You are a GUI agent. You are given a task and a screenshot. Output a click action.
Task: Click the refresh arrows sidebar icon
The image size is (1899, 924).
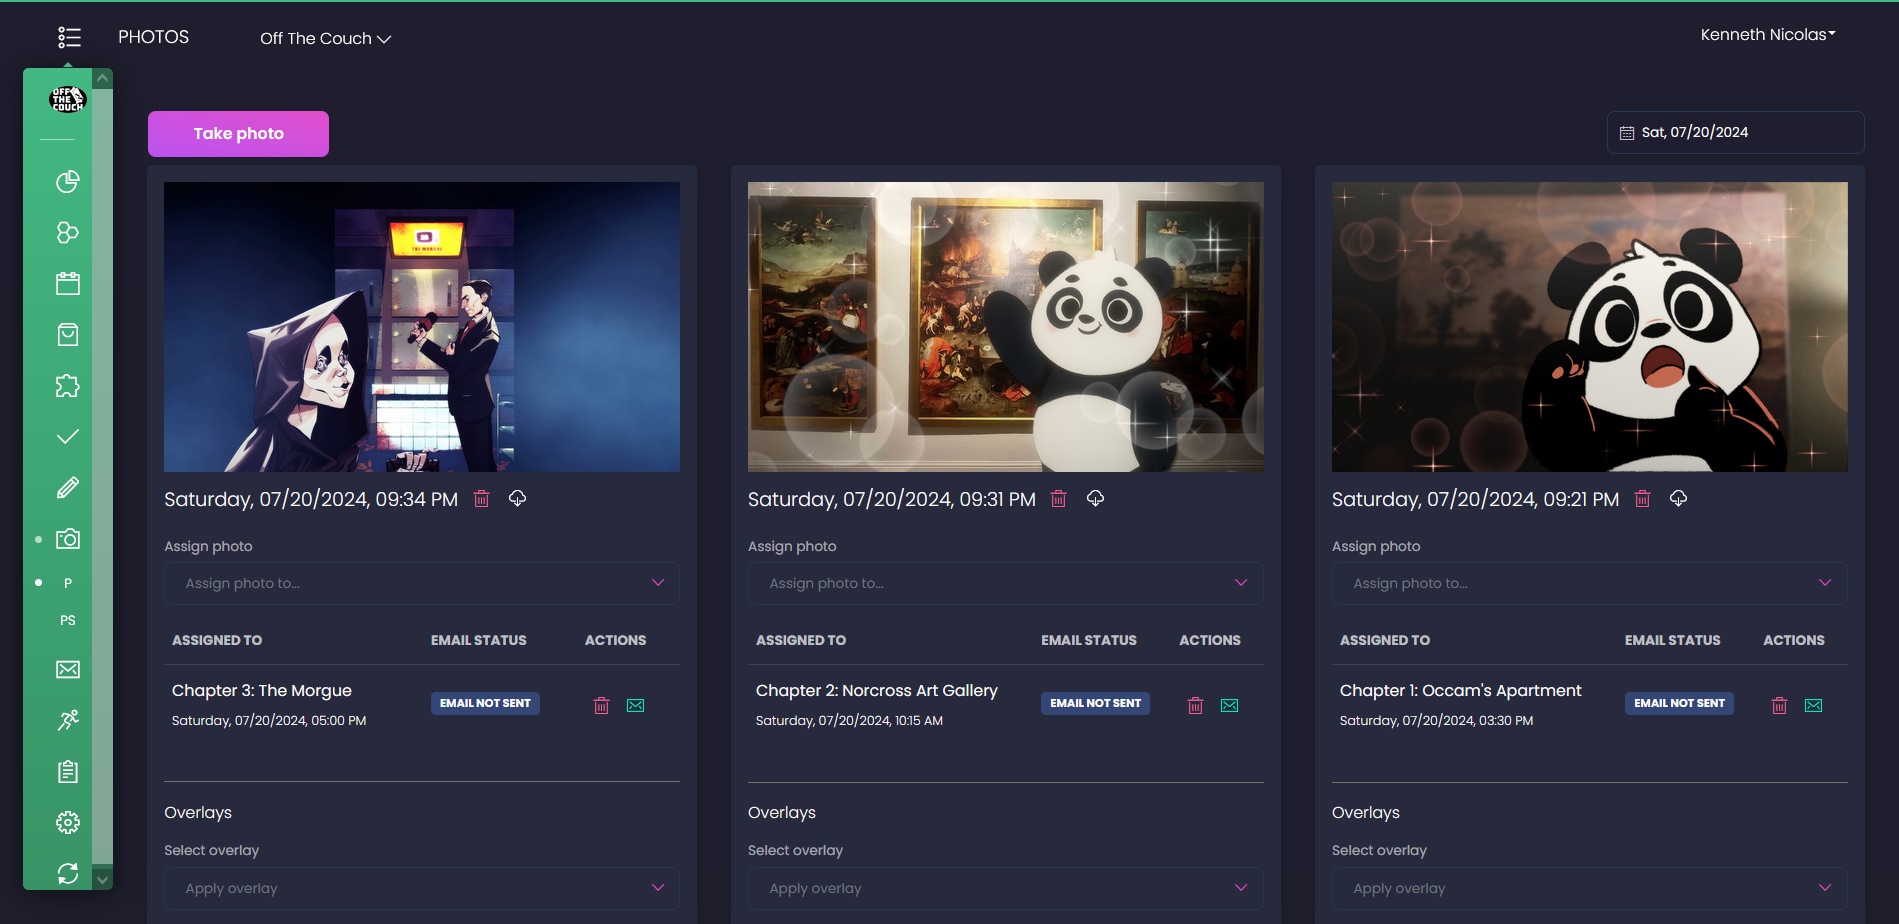[x=68, y=873]
